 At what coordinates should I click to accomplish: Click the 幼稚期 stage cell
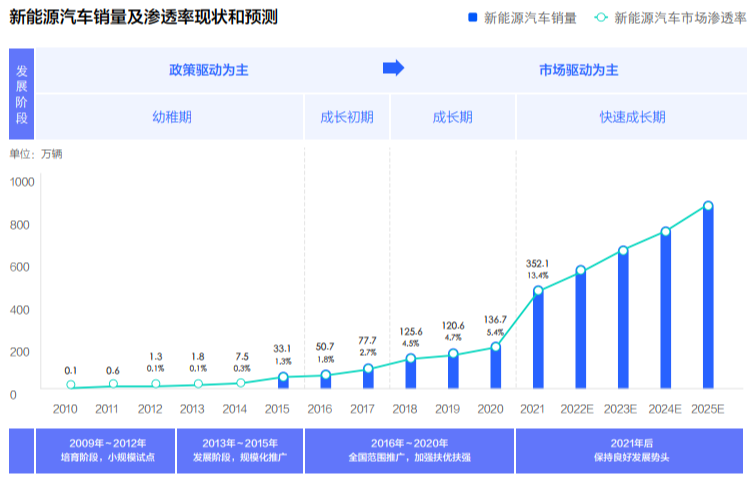169,117
